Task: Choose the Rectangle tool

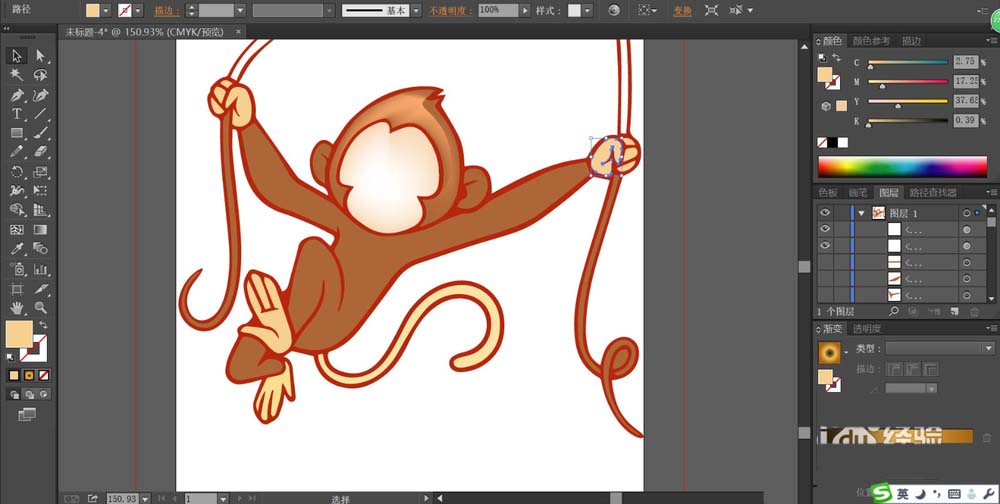Action: pos(17,133)
